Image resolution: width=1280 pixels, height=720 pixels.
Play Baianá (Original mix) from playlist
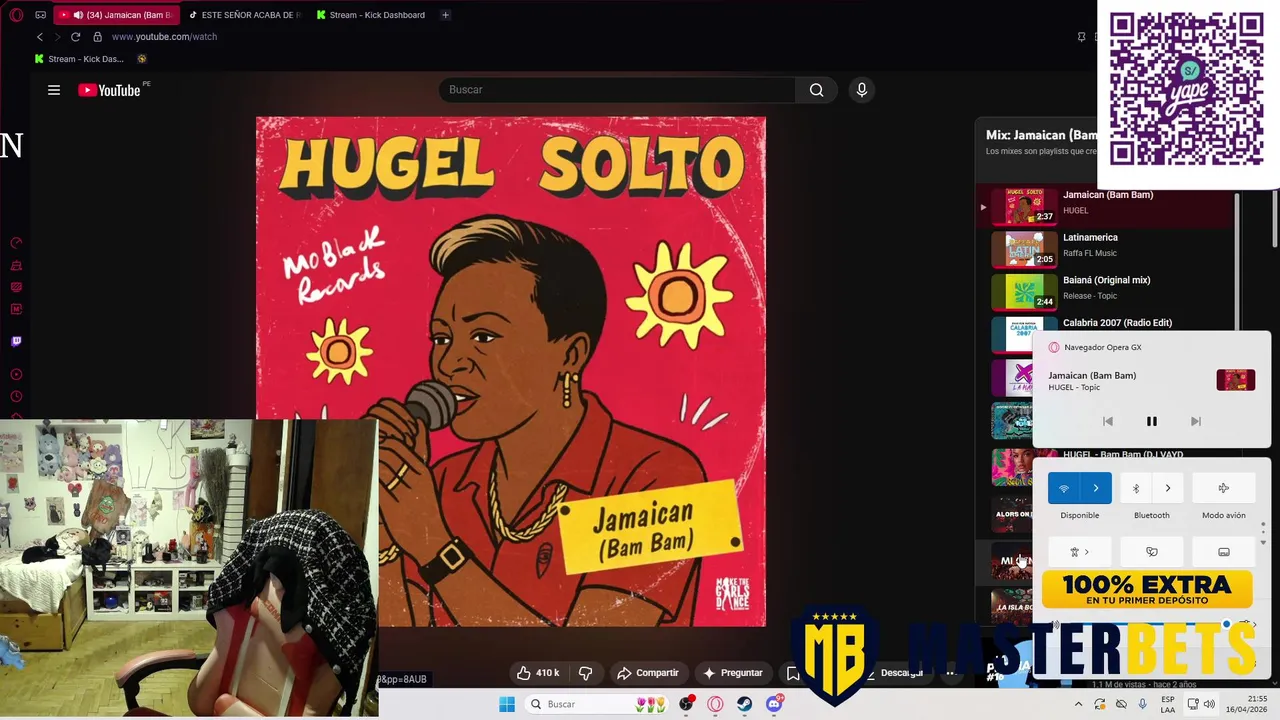[x=1107, y=291]
